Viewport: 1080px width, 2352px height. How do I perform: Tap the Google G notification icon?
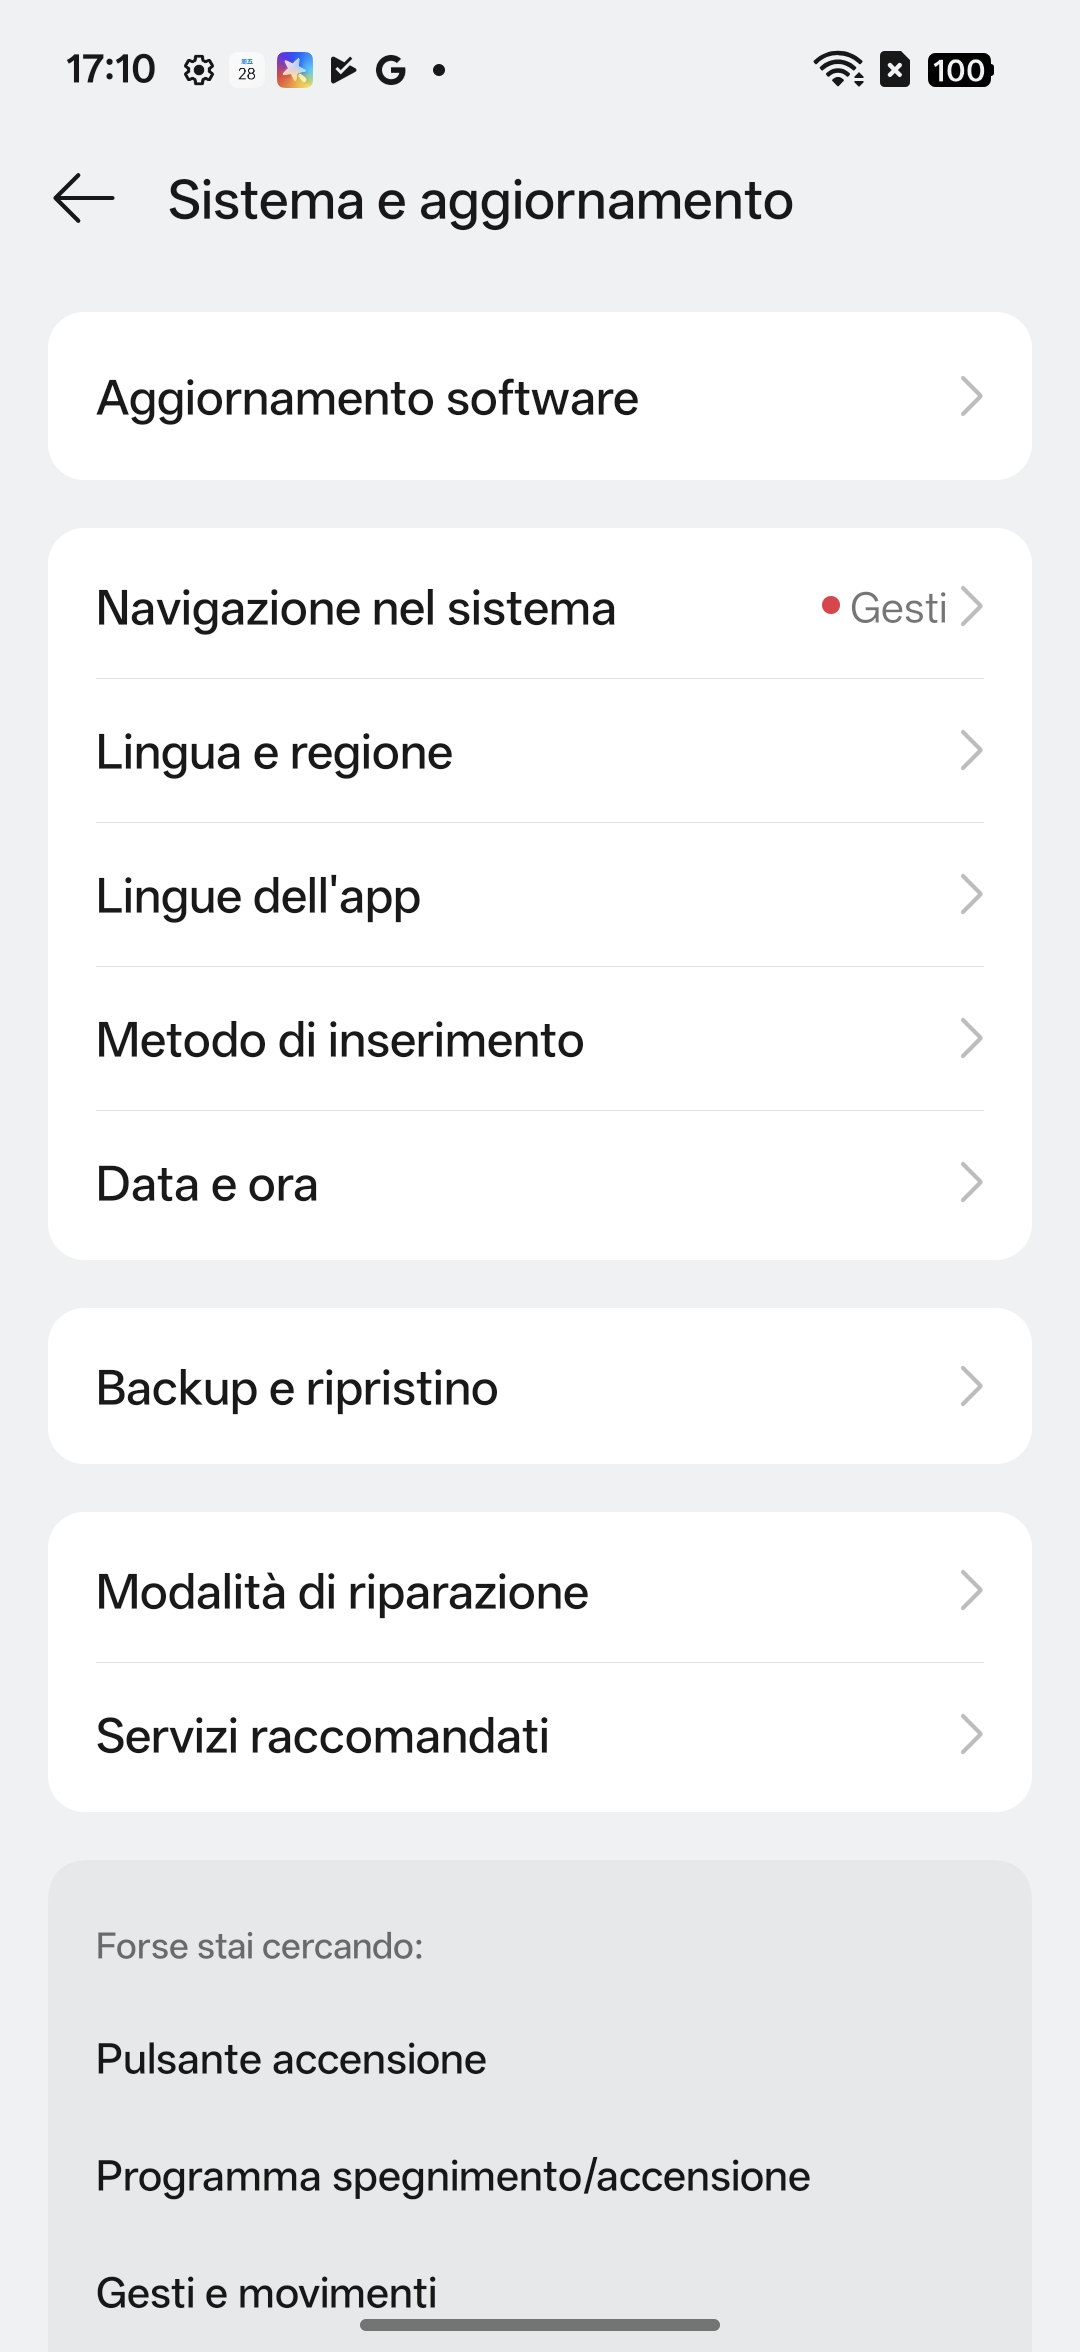coord(390,70)
